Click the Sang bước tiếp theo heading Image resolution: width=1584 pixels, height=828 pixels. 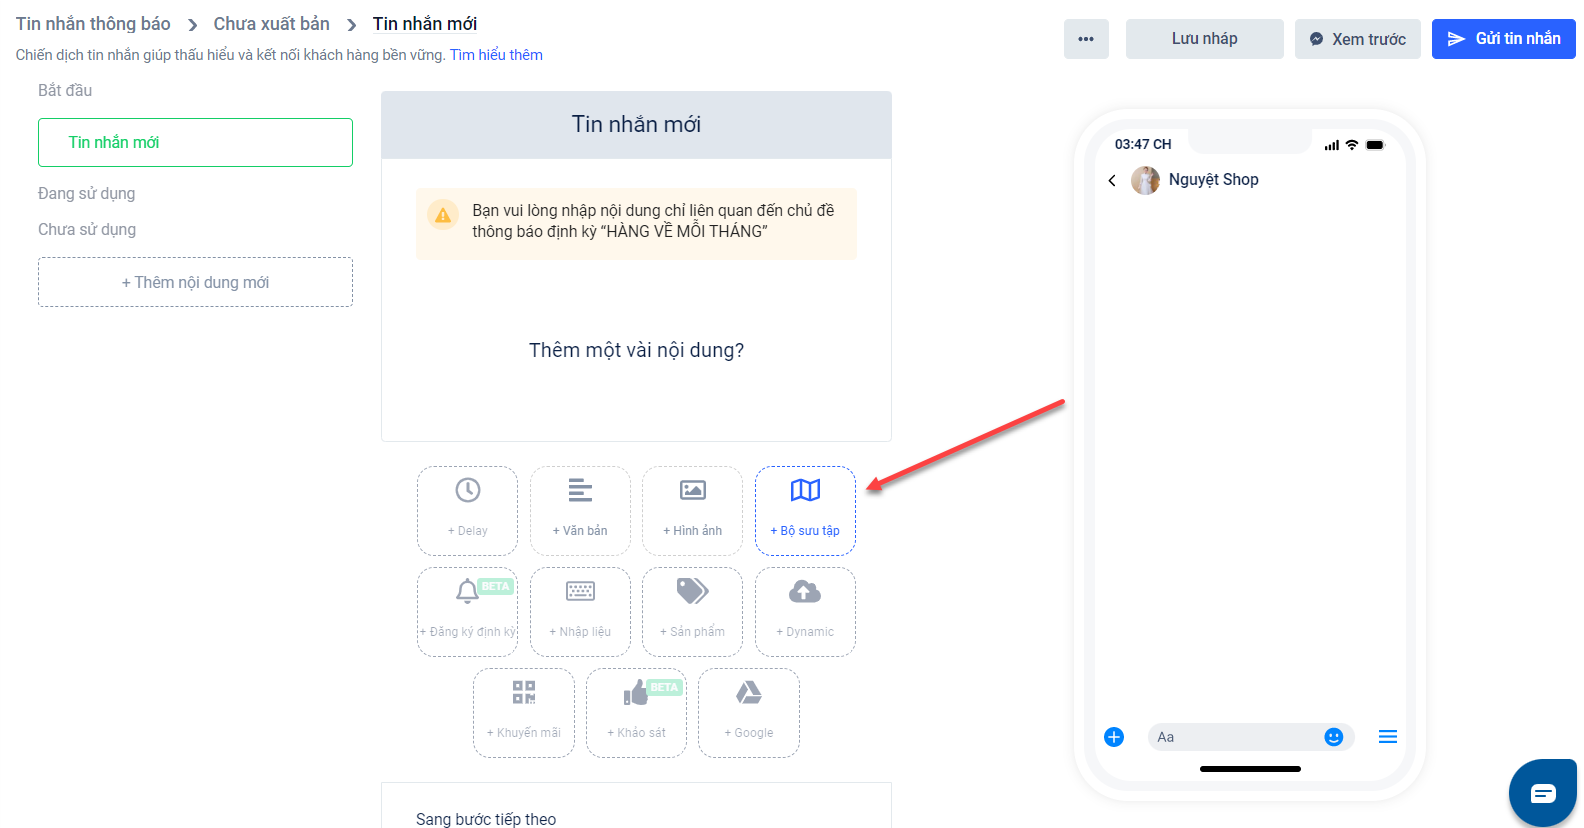click(x=486, y=819)
